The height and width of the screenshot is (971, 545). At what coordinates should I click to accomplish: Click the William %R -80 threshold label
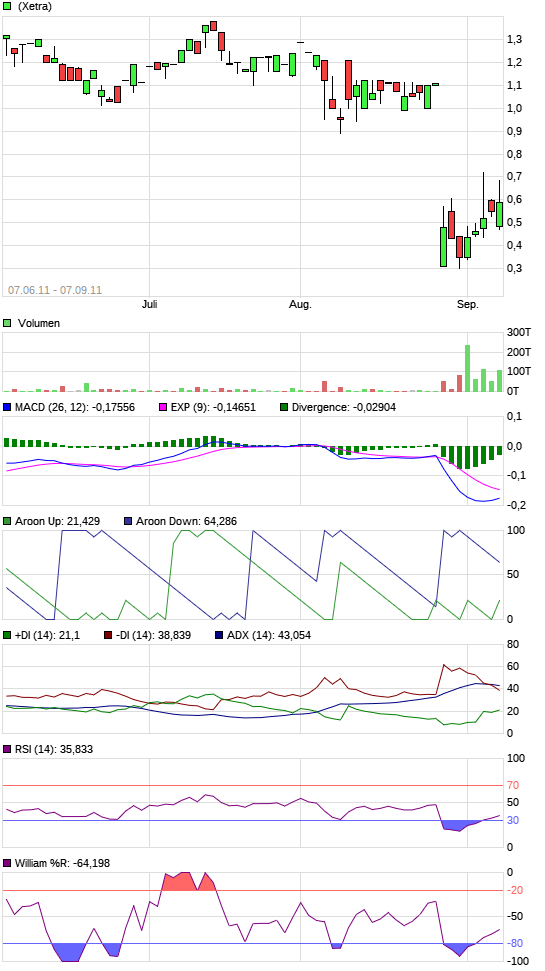click(515, 944)
